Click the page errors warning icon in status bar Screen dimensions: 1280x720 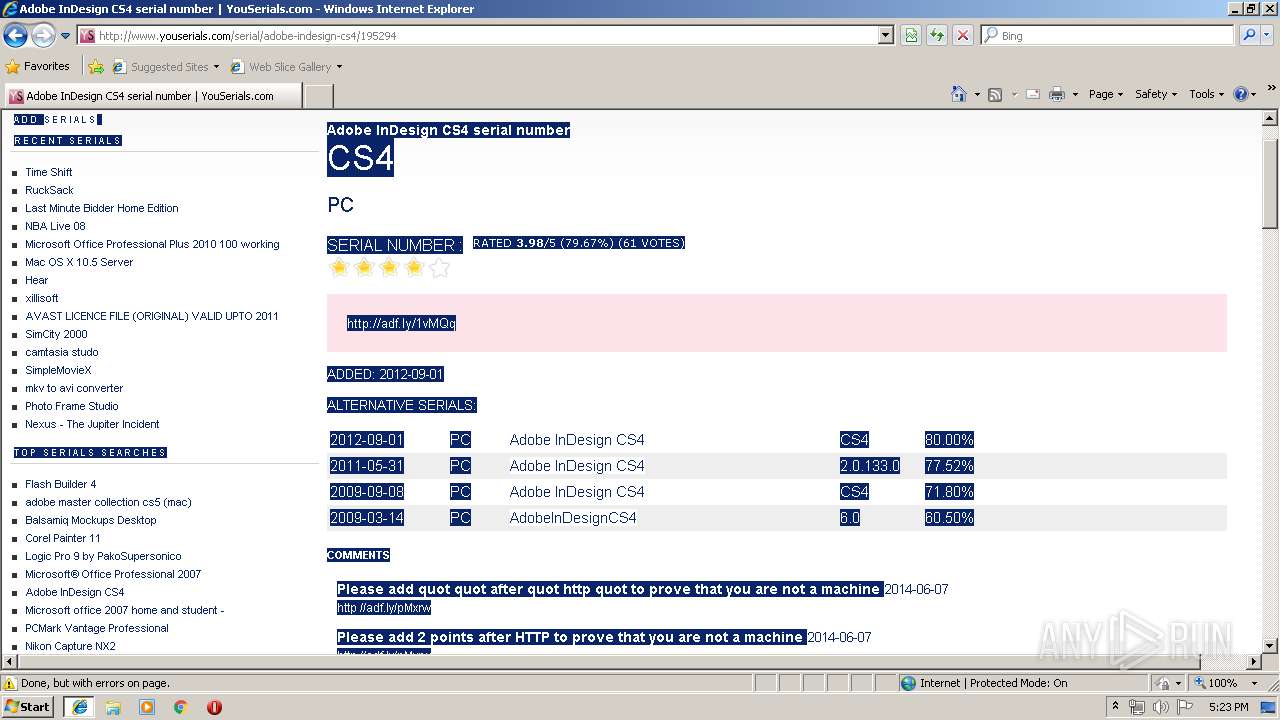(11, 684)
